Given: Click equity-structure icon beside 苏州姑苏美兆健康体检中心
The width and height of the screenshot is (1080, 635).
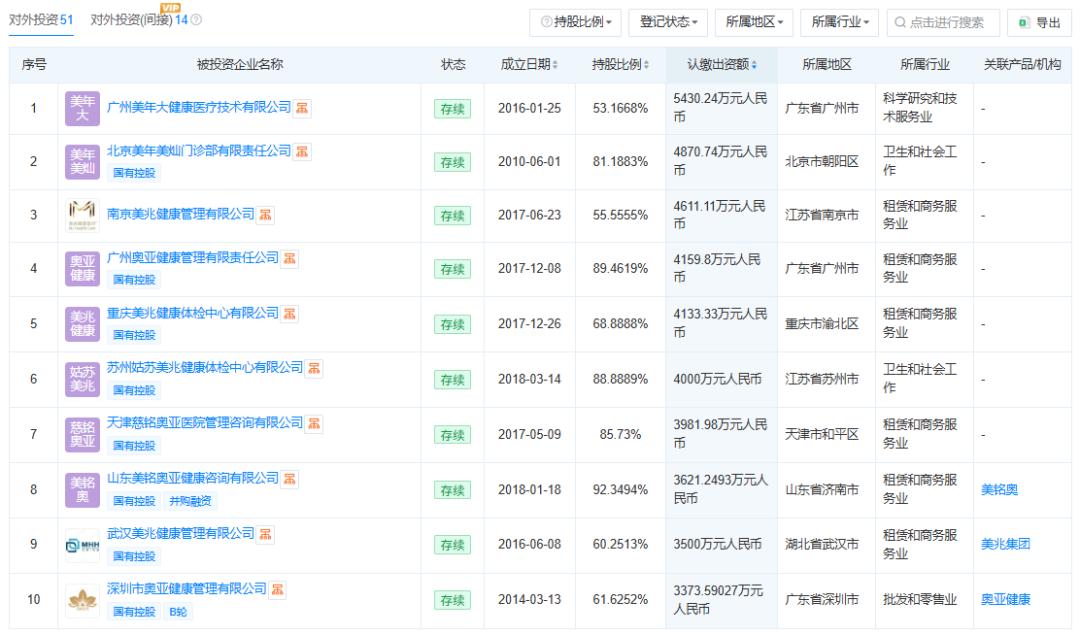Looking at the screenshot, I should click(x=314, y=368).
